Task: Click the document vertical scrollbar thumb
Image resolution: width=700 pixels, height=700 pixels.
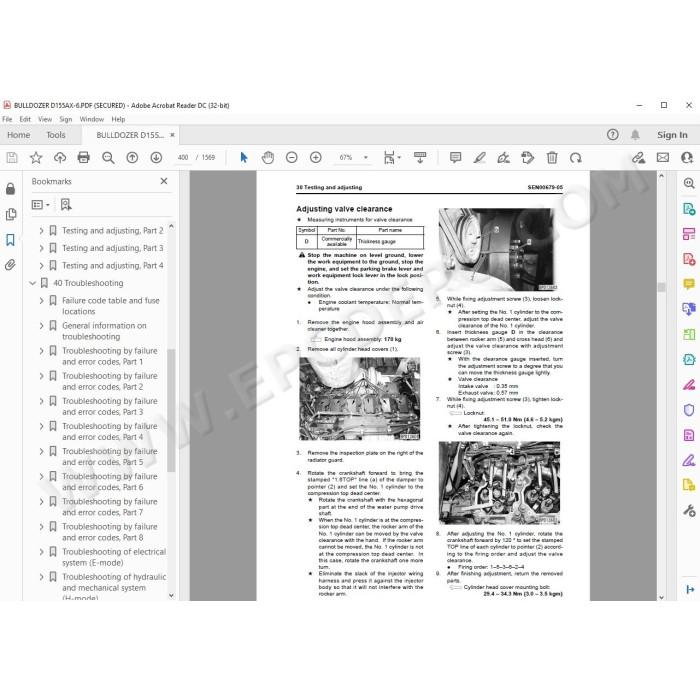Action: [661, 287]
